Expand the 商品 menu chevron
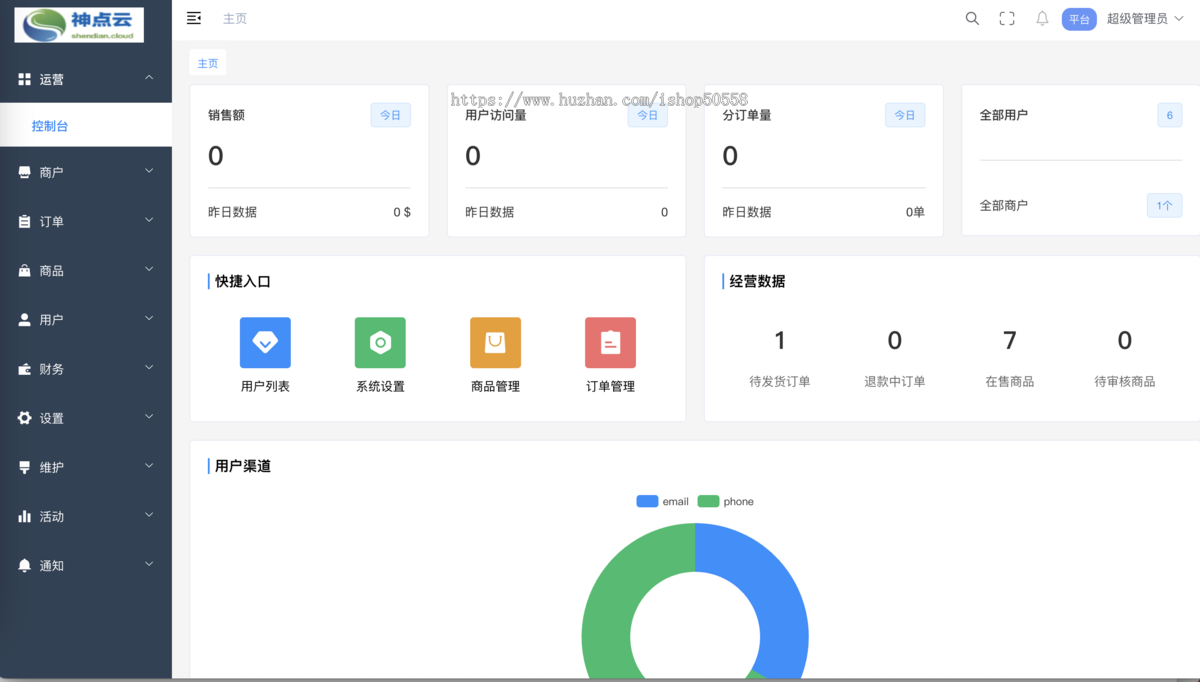1200x682 pixels. 149,269
